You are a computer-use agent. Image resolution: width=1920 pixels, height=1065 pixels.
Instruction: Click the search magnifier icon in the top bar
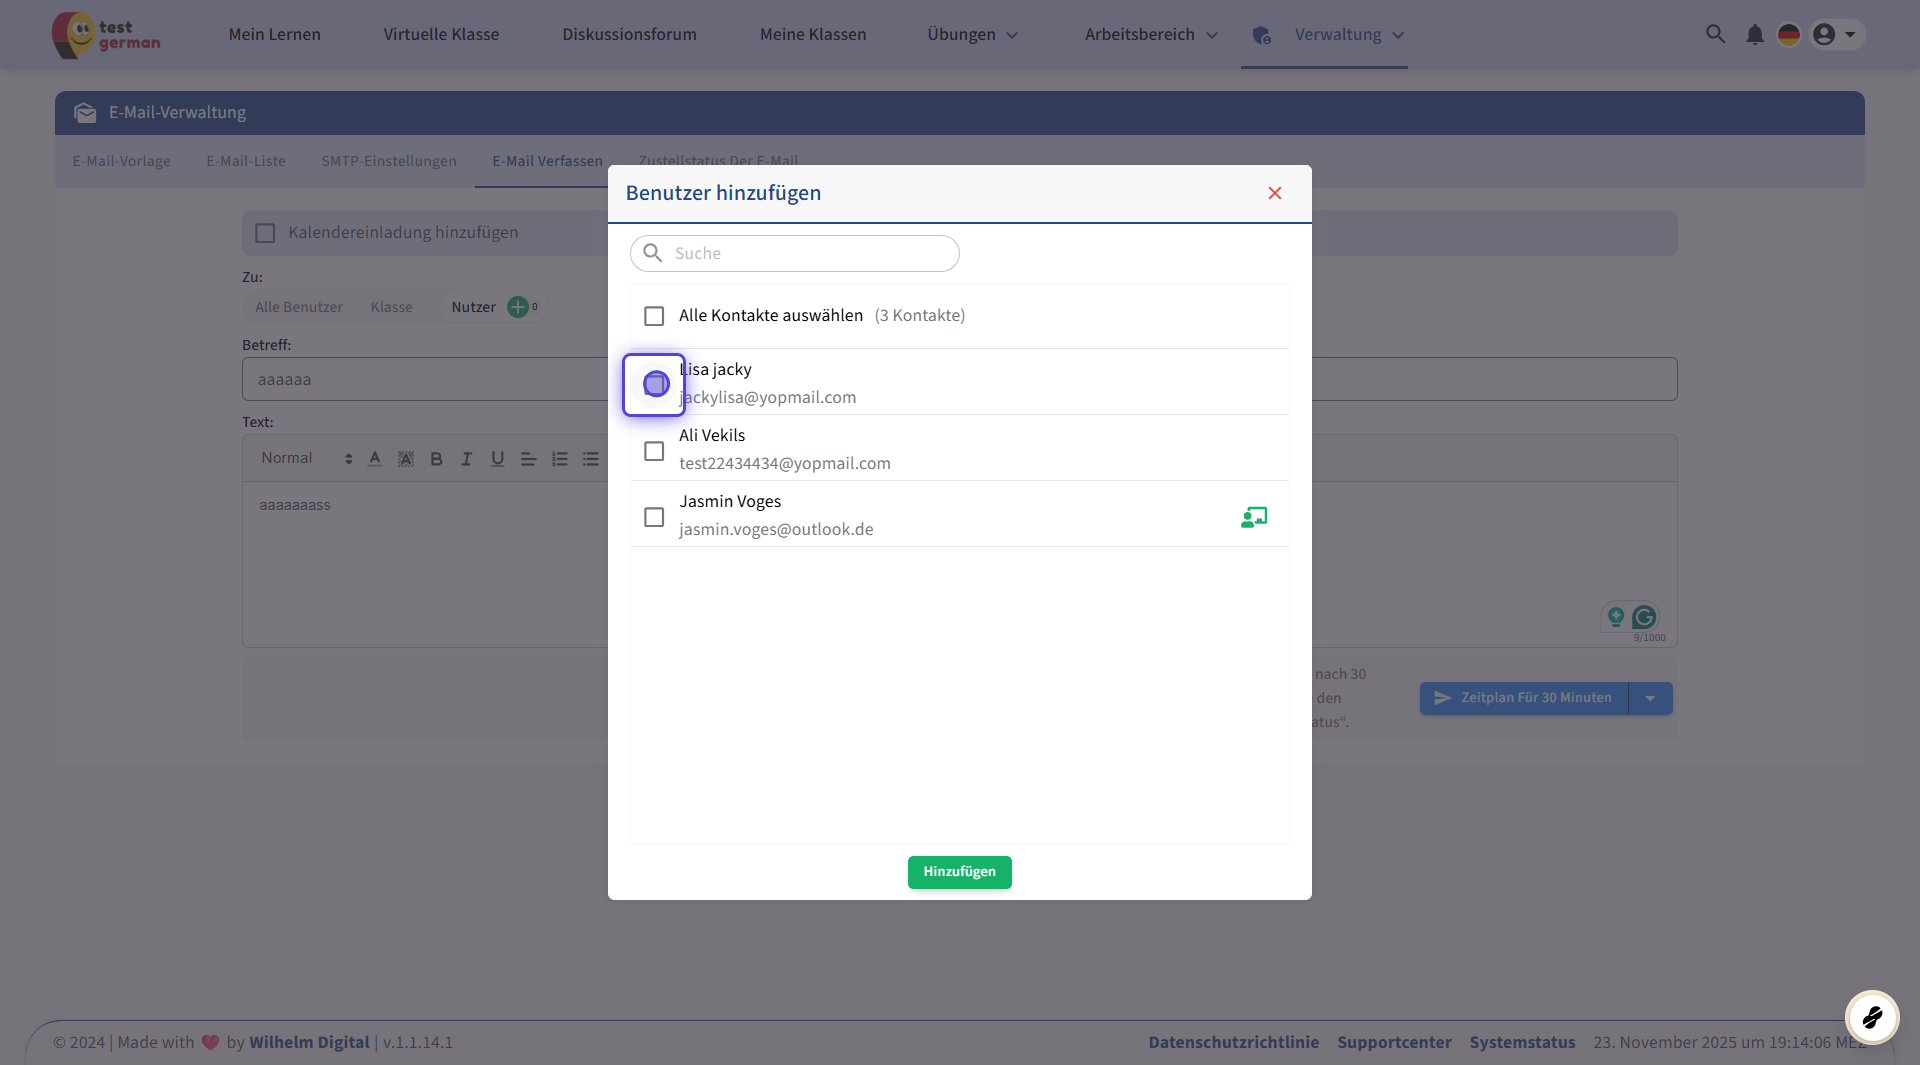pos(1715,34)
